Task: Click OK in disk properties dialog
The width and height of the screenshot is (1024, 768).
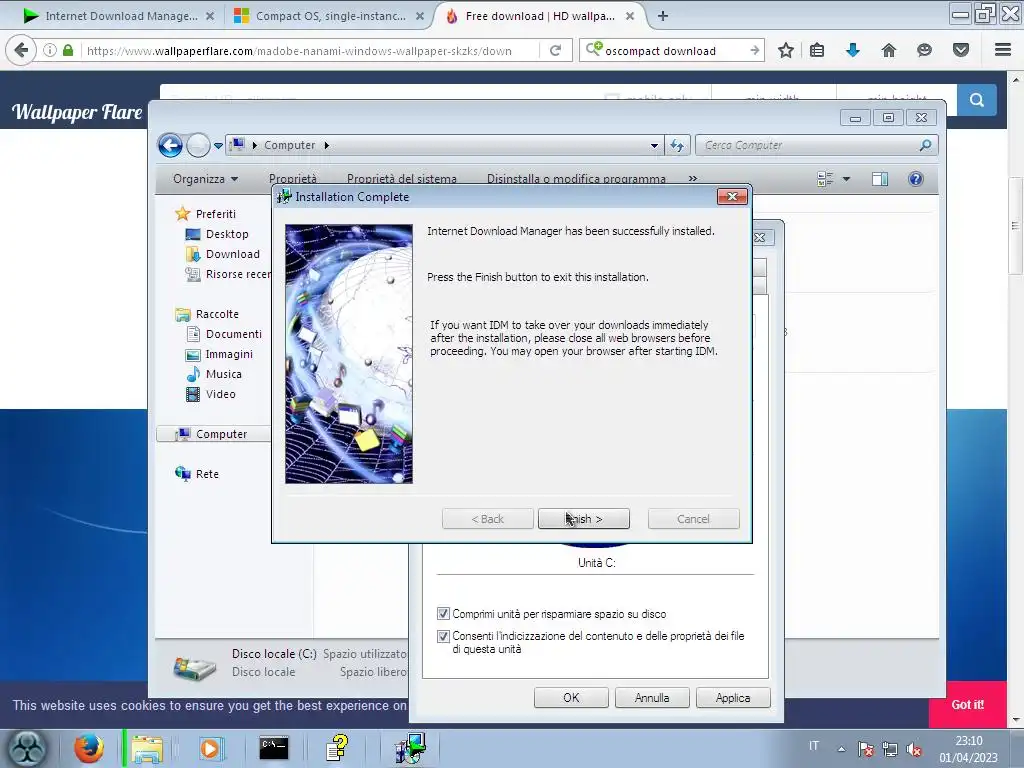Action: pos(571,697)
